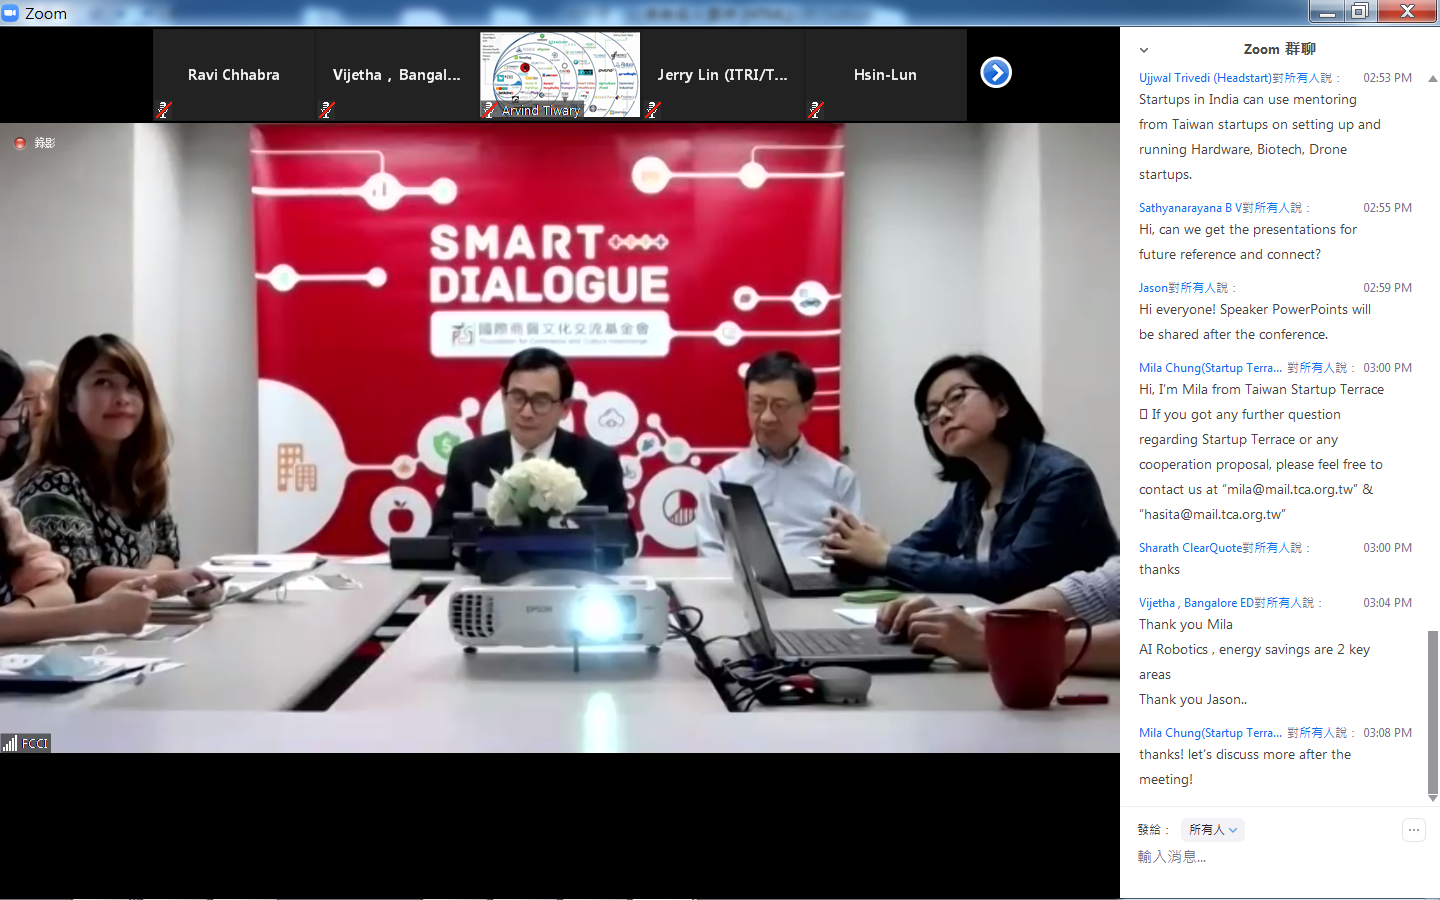This screenshot has width=1440, height=900.
Task: Select Hsin-Lun participant tile
Action: click(886, 75)
